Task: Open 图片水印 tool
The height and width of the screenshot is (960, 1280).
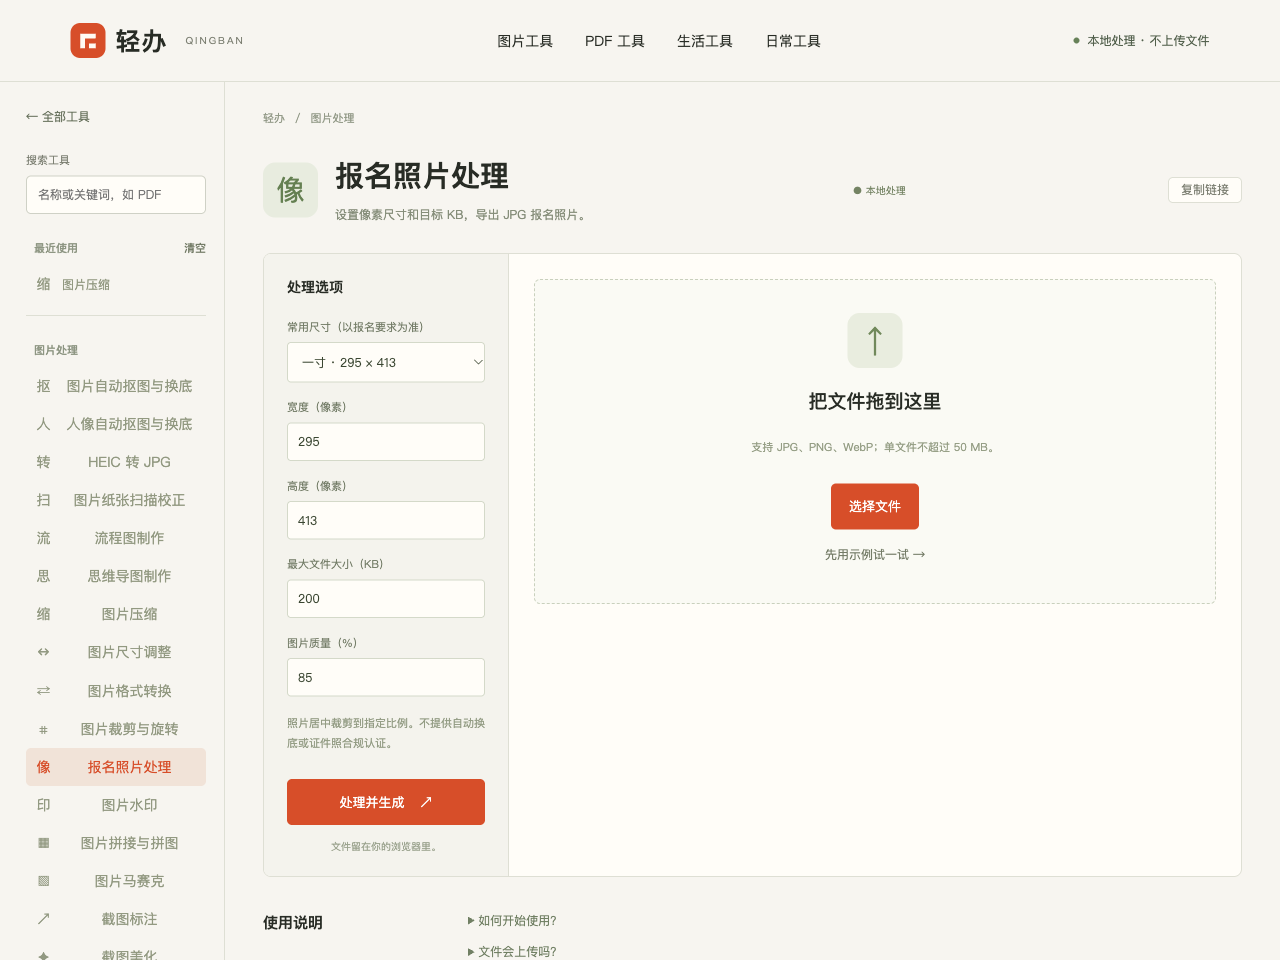Action: pos(116,805)
